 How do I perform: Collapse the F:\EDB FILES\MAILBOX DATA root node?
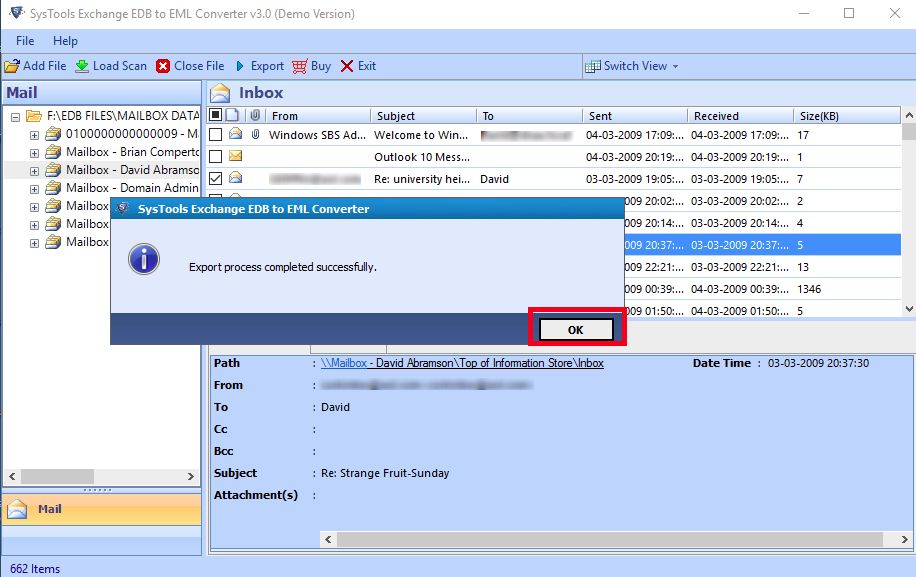coord(16,117)
